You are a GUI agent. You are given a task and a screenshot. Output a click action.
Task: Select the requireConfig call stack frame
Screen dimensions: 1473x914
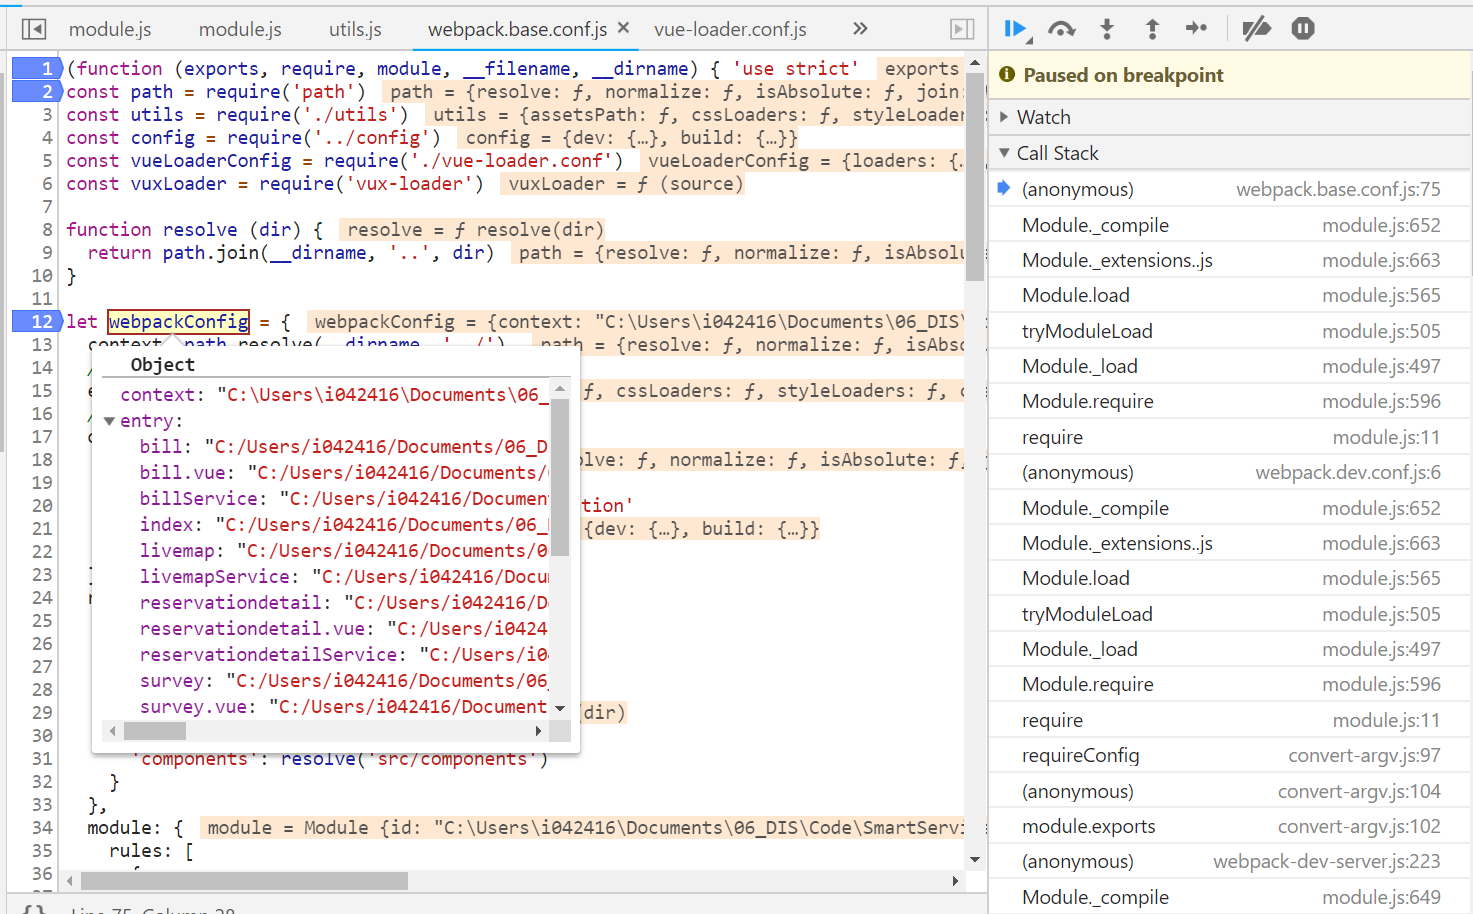(x=1229, y=755)
